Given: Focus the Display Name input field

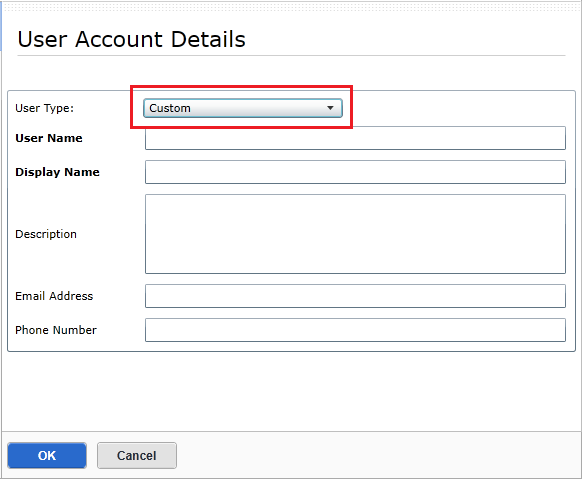Looking at the screenshot, I should [x=355, y=172].
